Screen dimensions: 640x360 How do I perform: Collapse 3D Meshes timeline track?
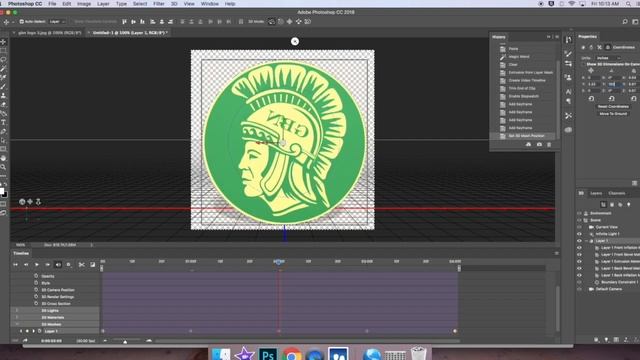coord(17,324)
